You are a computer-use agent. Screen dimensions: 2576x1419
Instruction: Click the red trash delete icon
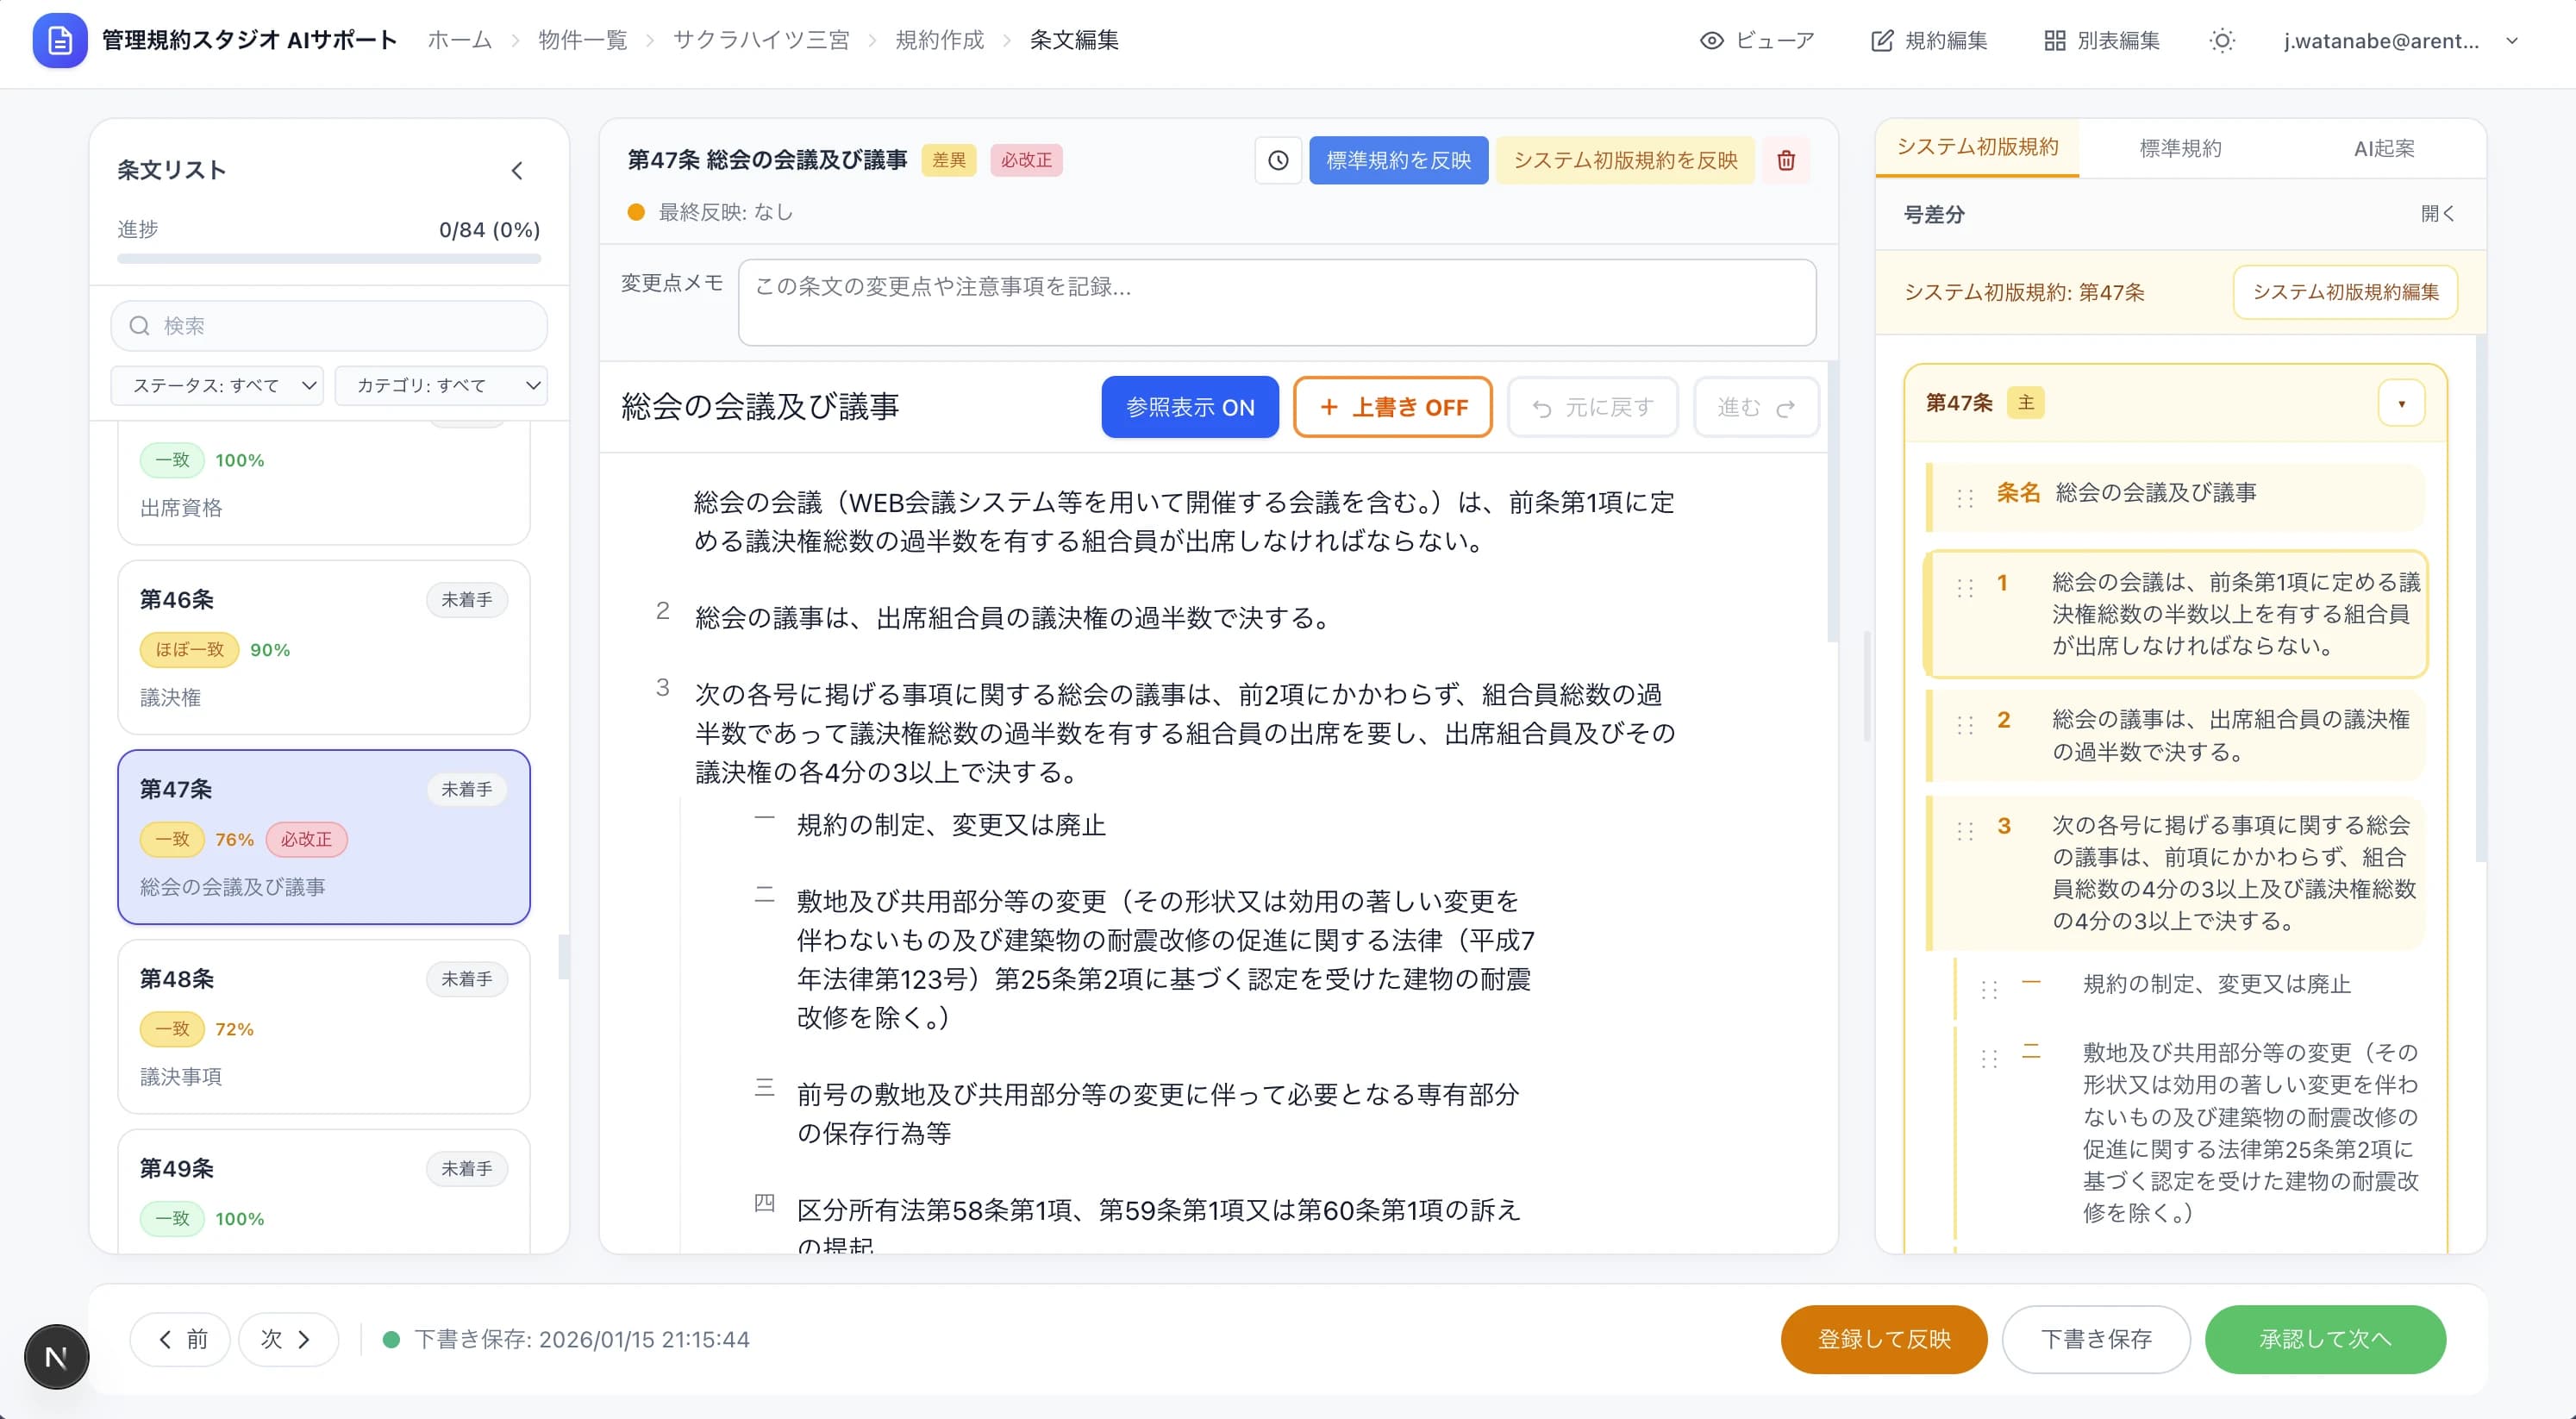click(1786, 160)
